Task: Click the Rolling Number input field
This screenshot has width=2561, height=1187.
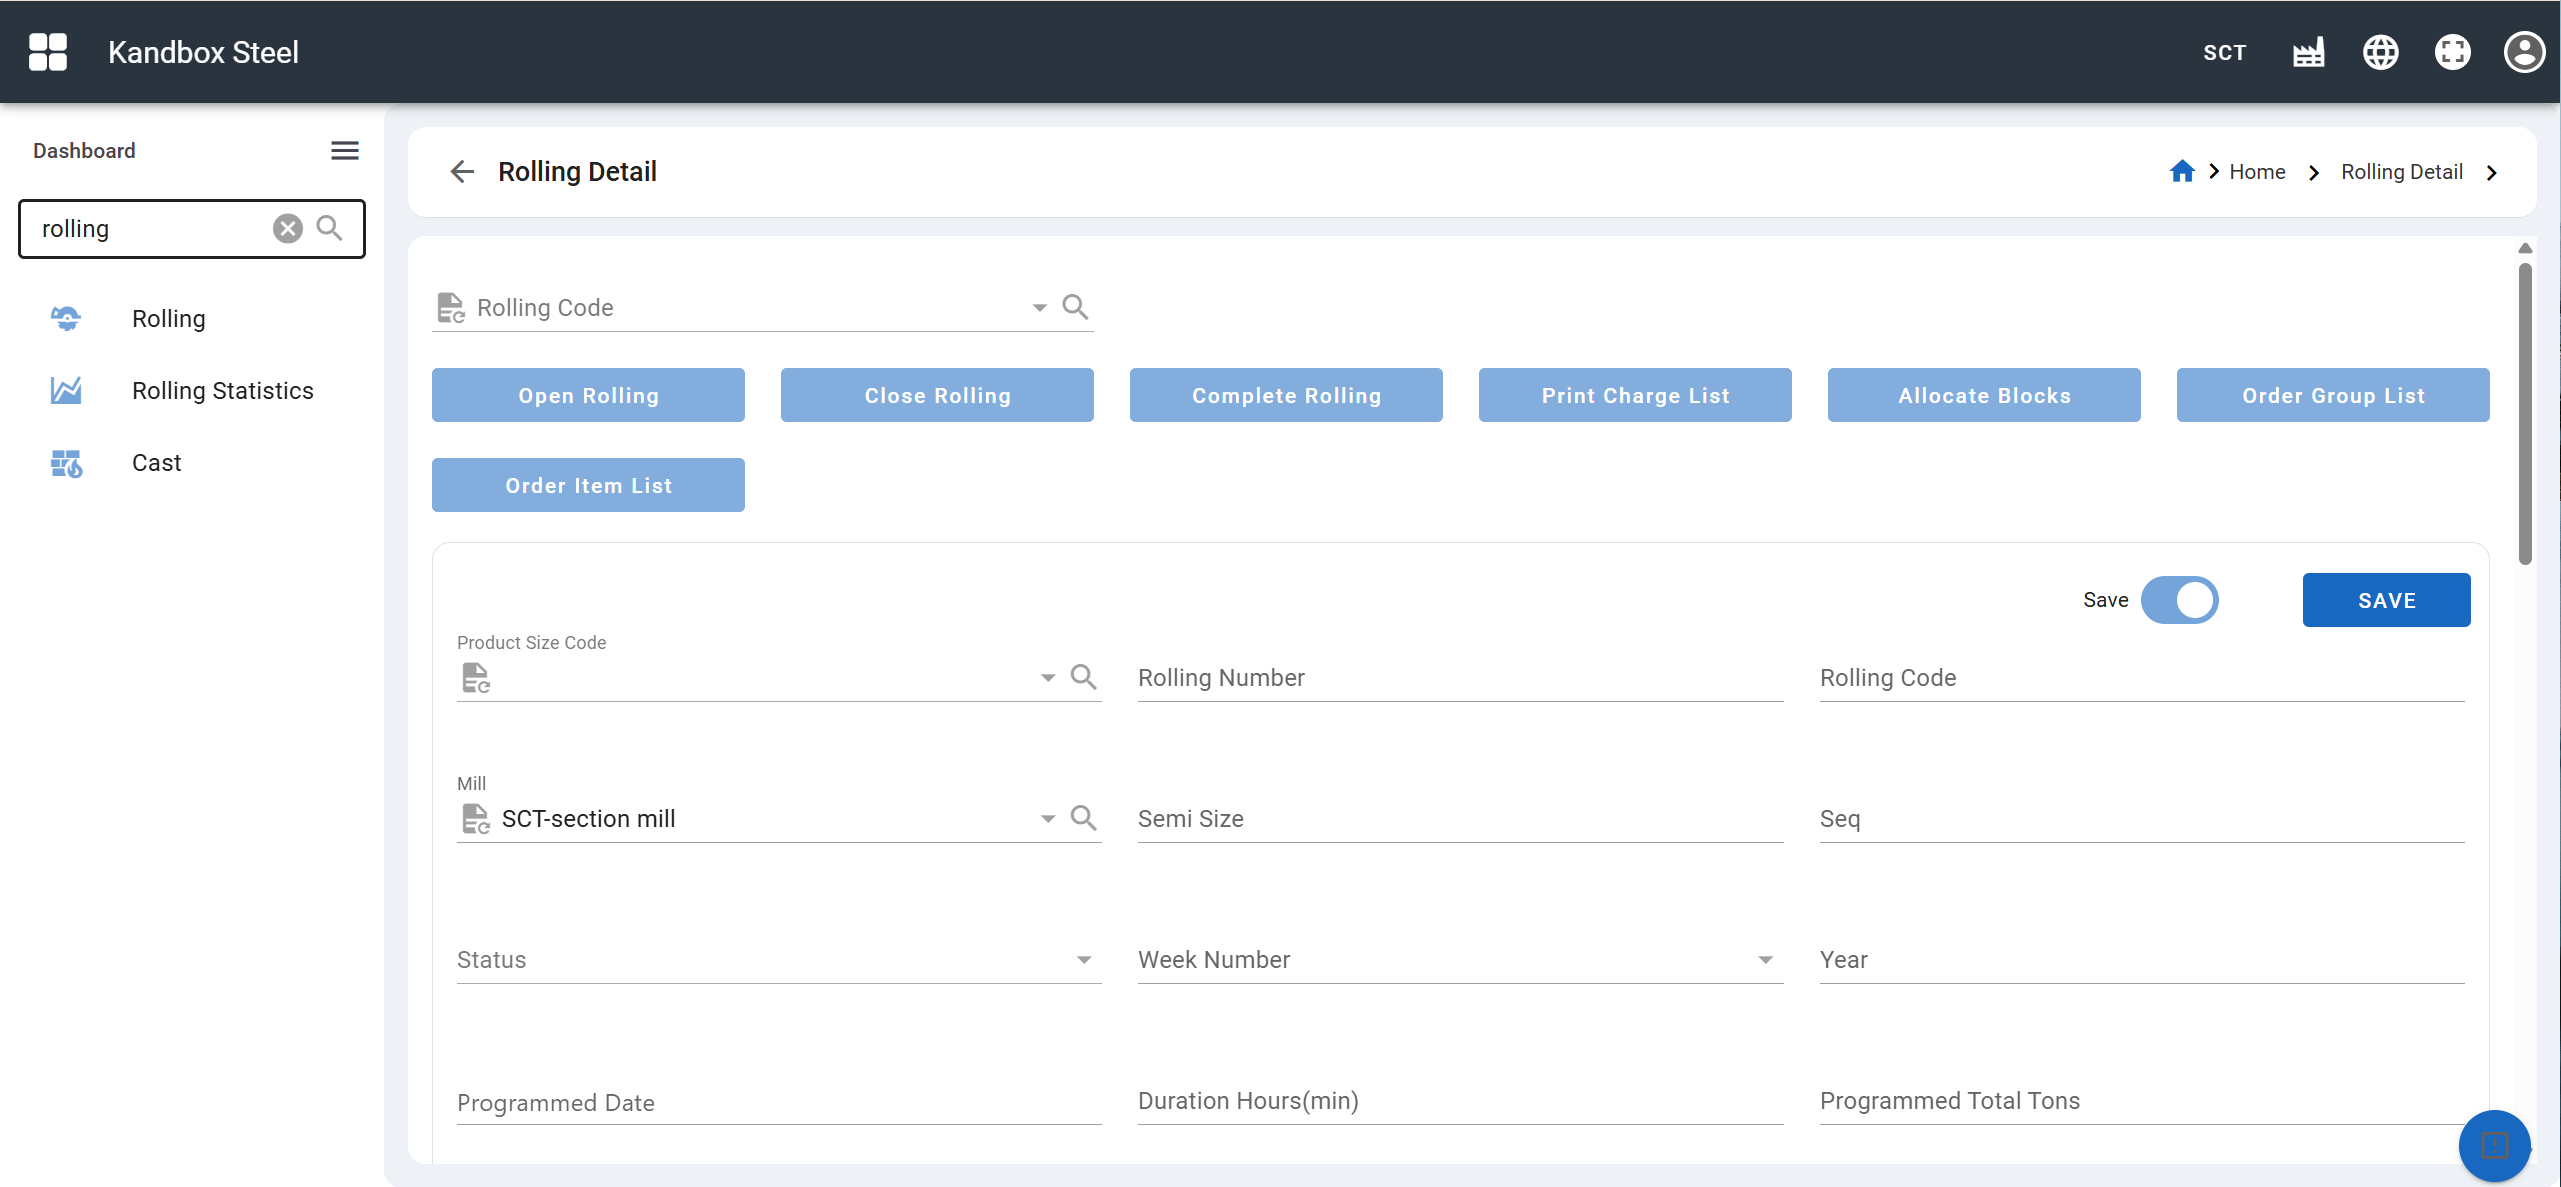Action: point(1459,678)
